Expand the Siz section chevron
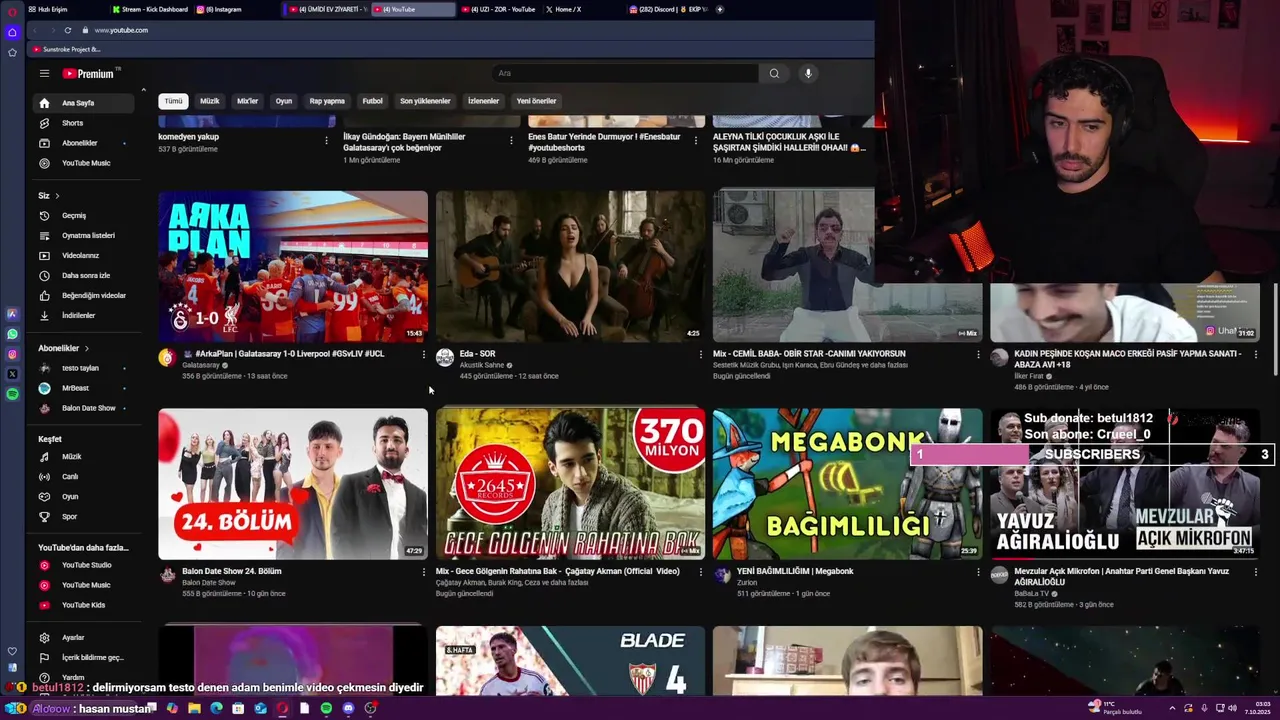This screenshot has height=720, width=1280. (x=57, y=196)
